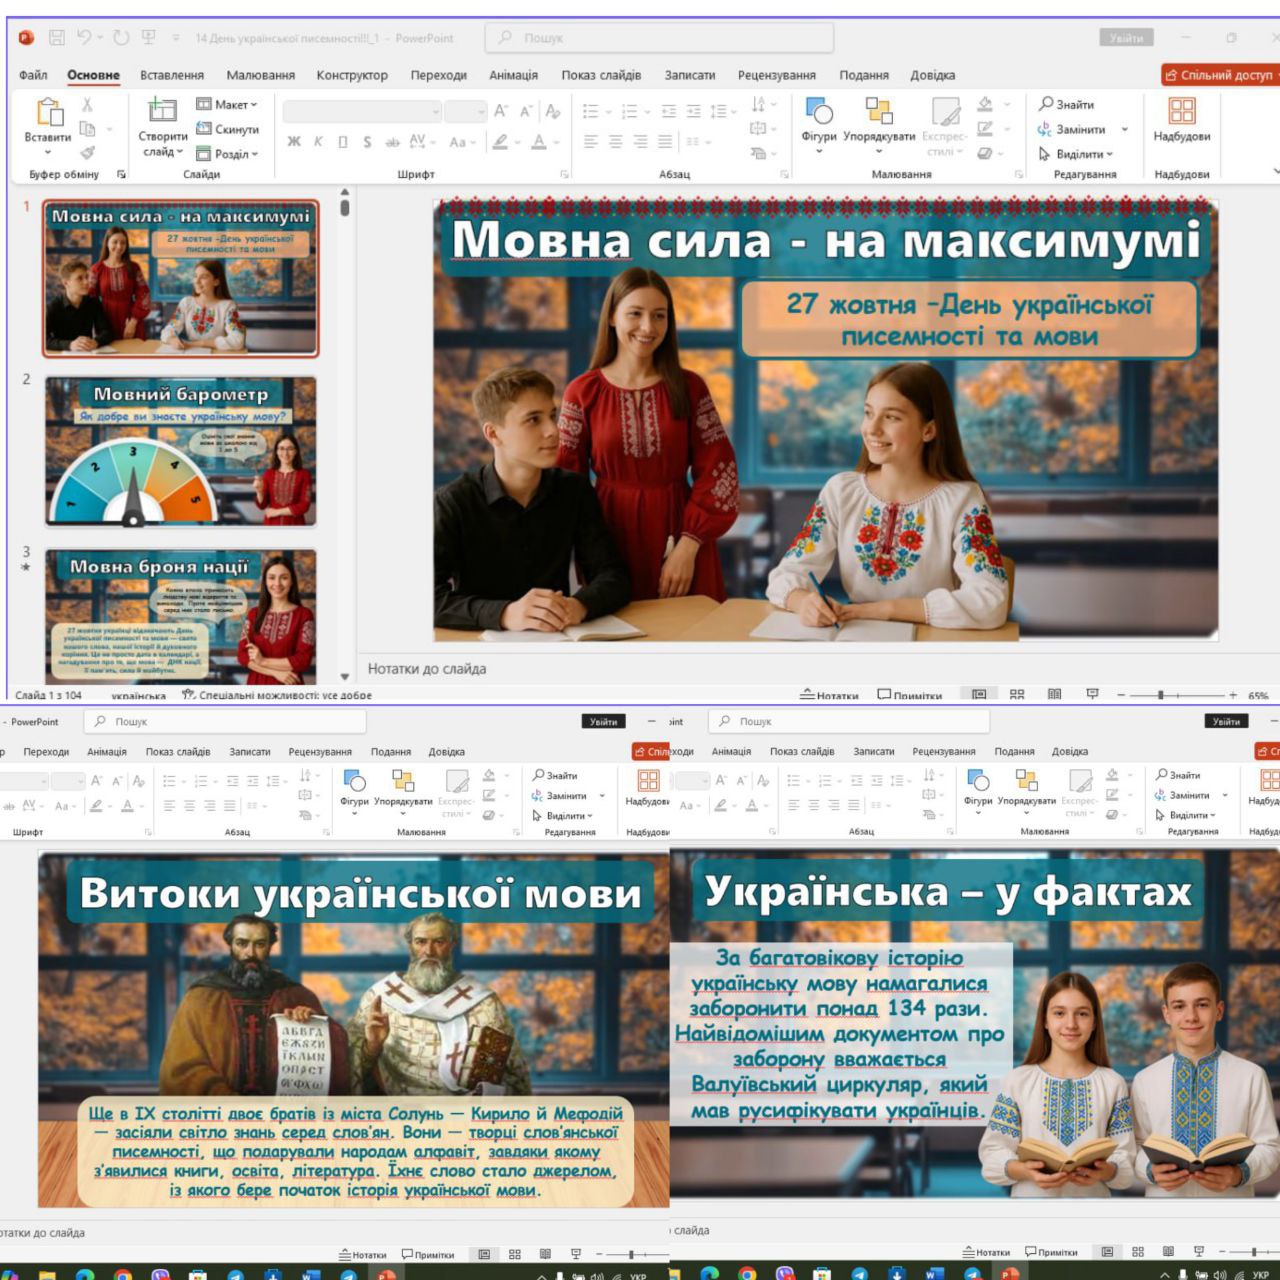
Task: Click Знайти (Find) in the top window
Action: pyautogui.click(x=1067, y=104)
